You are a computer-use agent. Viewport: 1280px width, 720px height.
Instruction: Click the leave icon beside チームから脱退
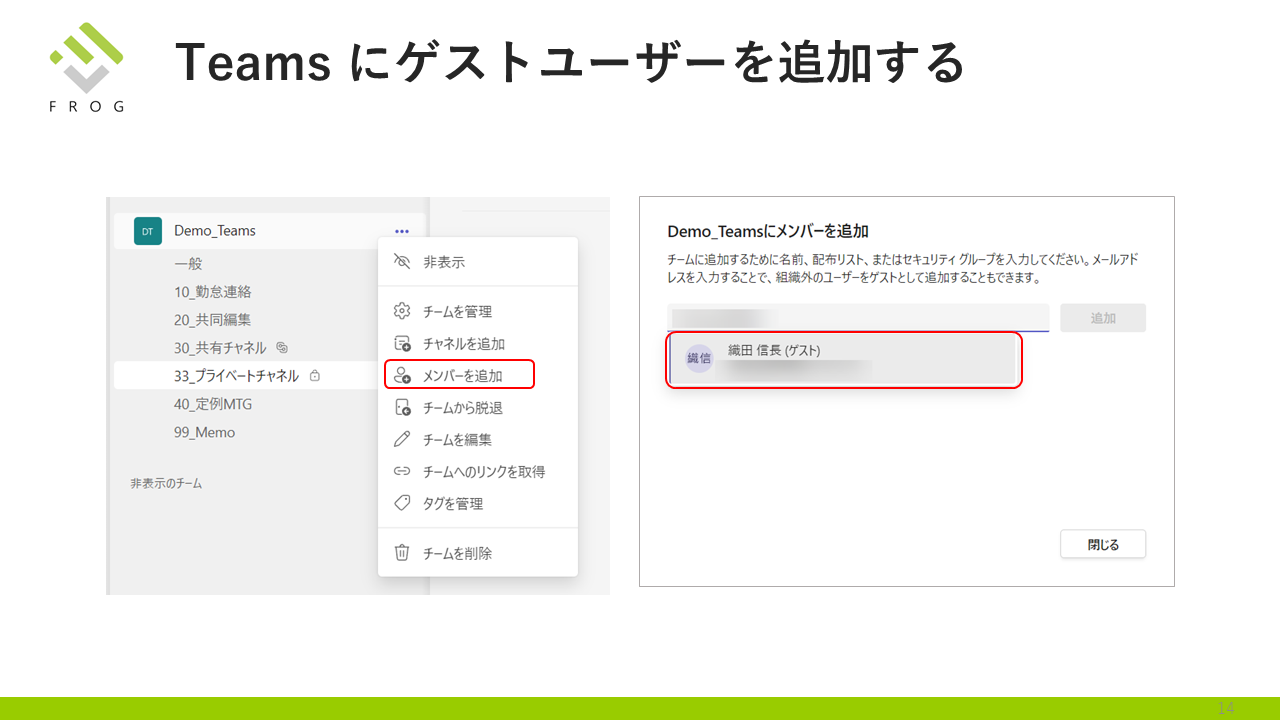pos(402,407)
